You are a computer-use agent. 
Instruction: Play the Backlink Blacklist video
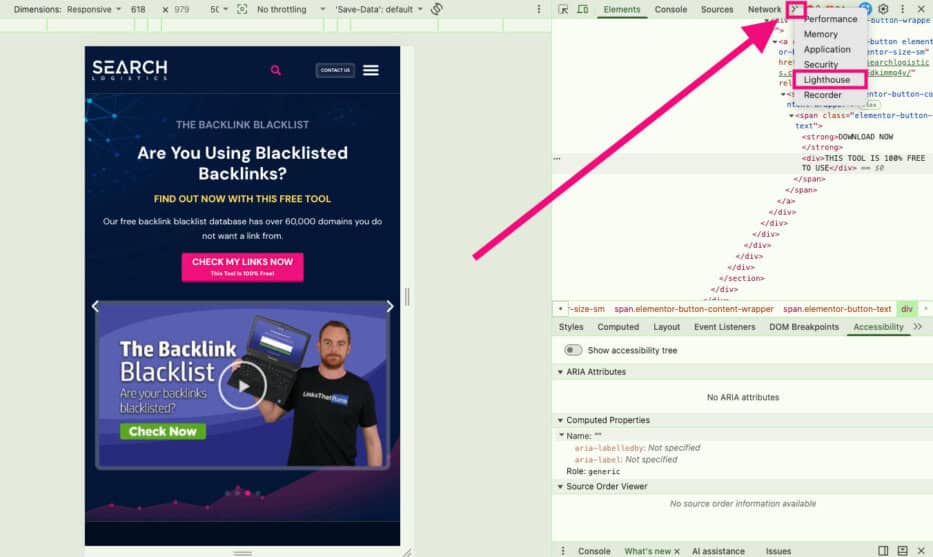(x=242, y=386)
